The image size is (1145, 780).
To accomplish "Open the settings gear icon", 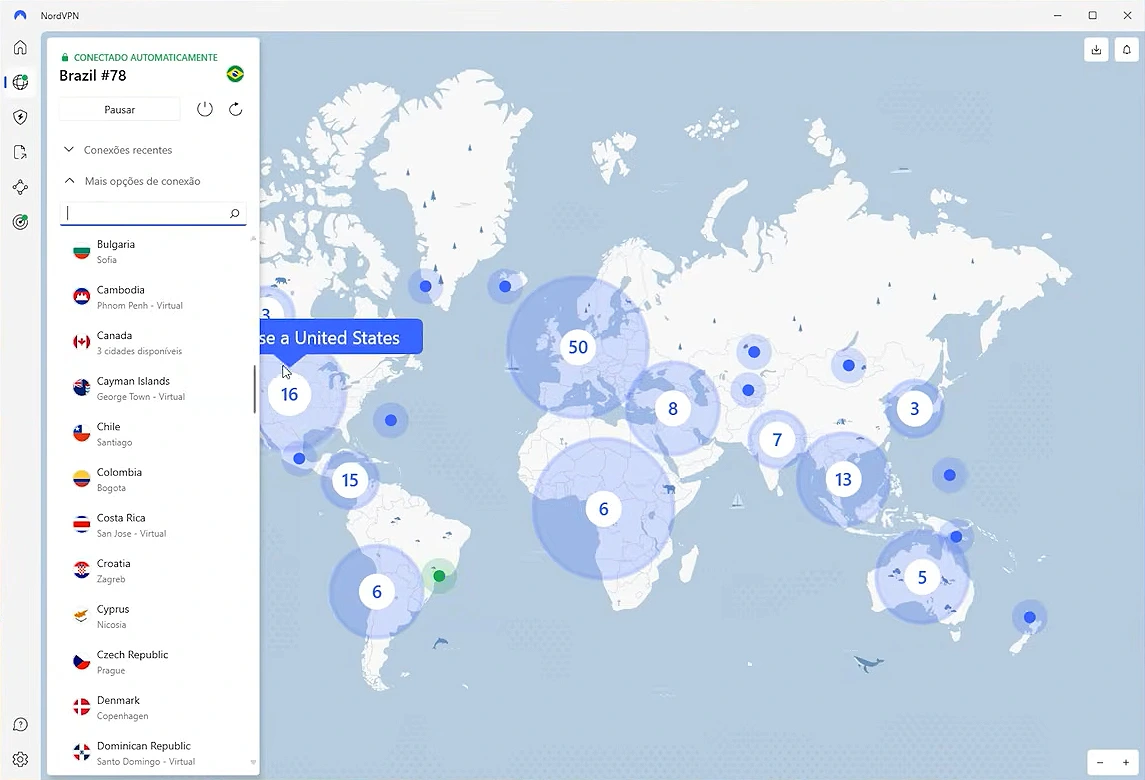I will (20, 760).
